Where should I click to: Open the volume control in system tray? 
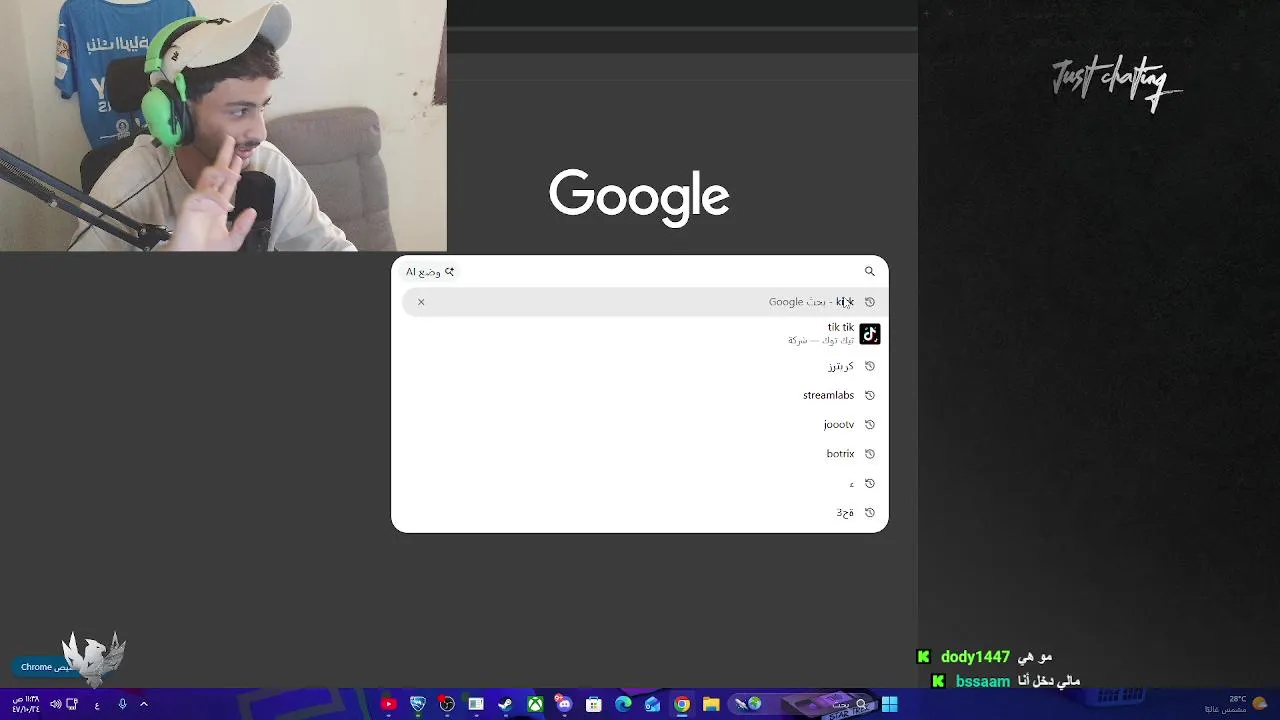[55, 704]
